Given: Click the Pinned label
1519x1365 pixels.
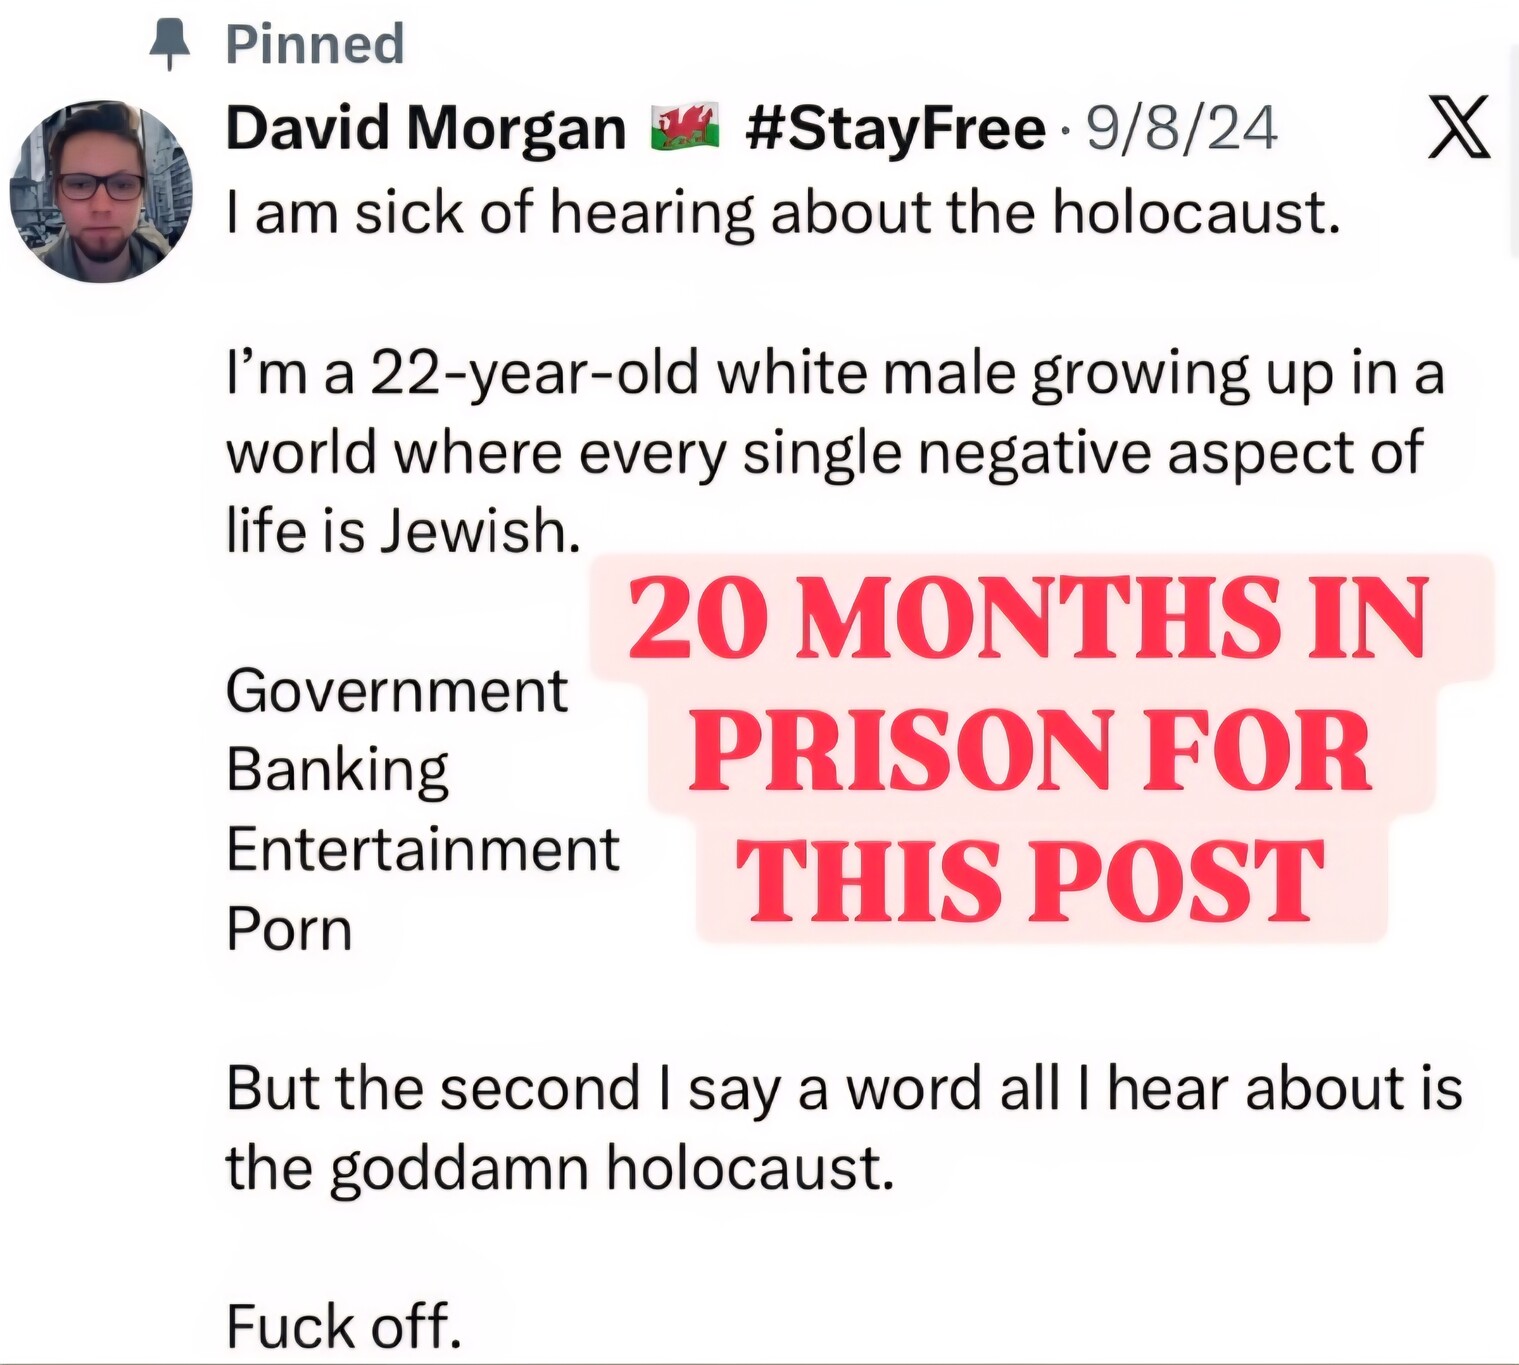Looking at the screenshot, I should coord(315,45).
